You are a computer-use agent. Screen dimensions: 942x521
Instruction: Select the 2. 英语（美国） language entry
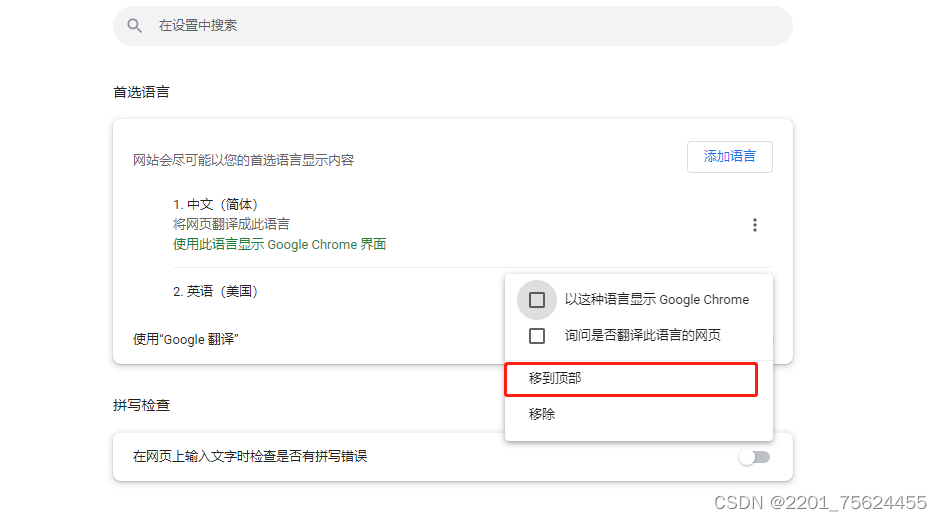click(x=215, y=291)
